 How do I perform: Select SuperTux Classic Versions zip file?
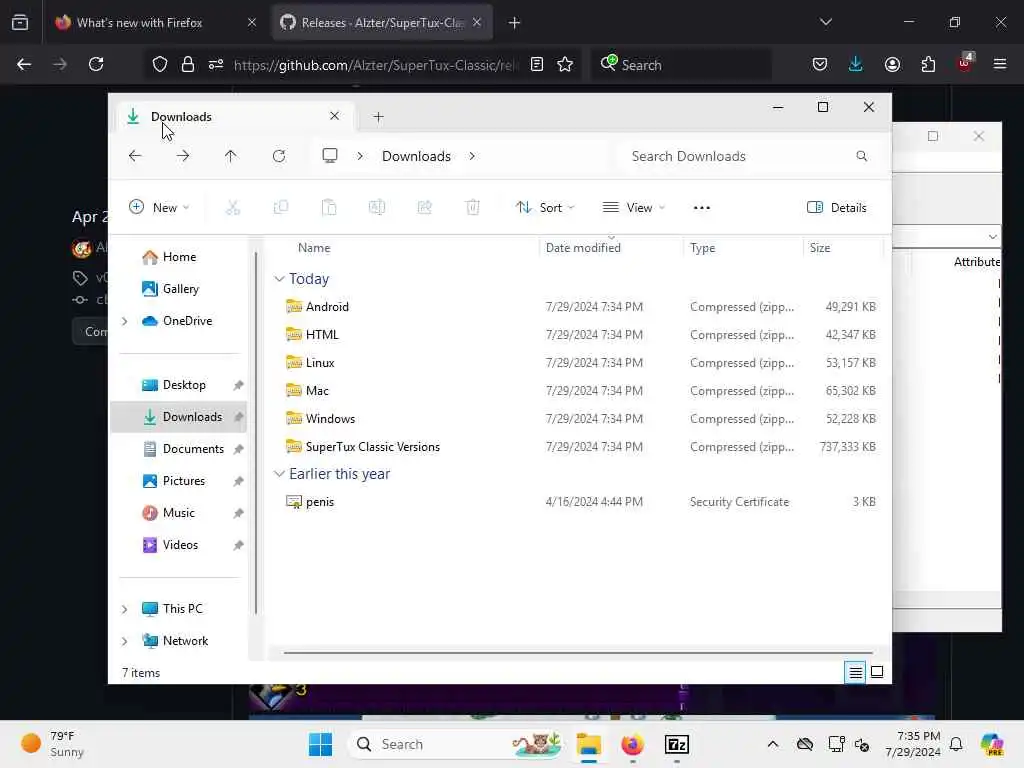[x=578, y=447]
